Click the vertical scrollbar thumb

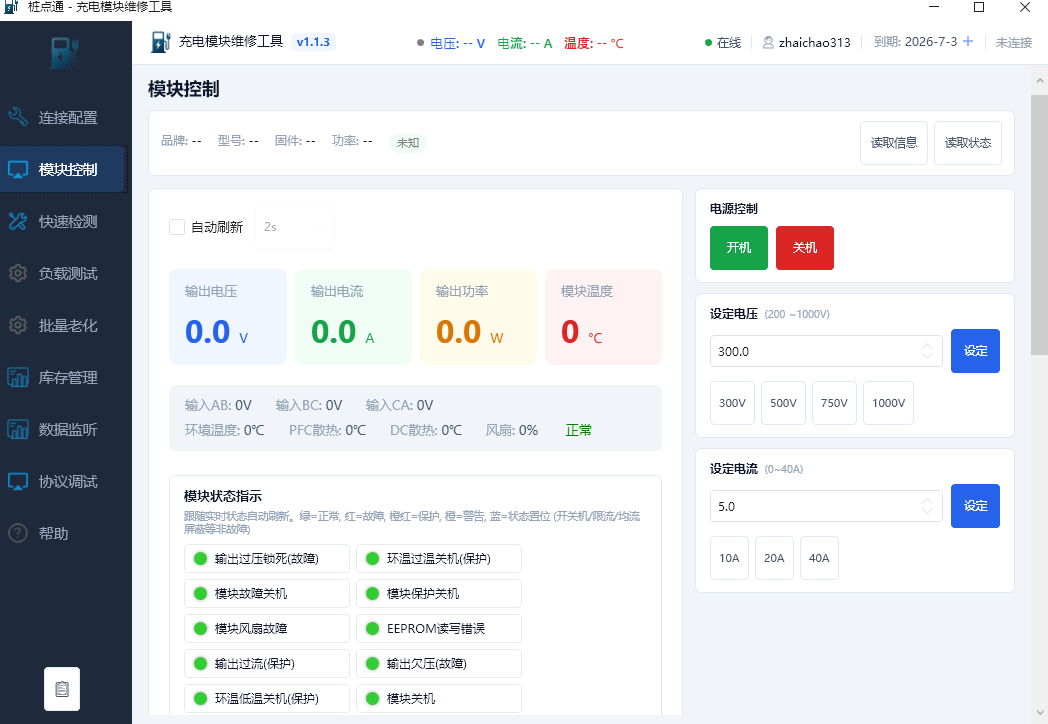[x=1039, y=225]
